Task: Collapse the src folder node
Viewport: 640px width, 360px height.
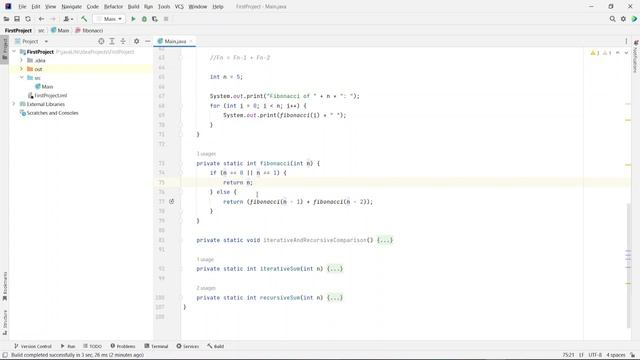Action: (22, 78)
